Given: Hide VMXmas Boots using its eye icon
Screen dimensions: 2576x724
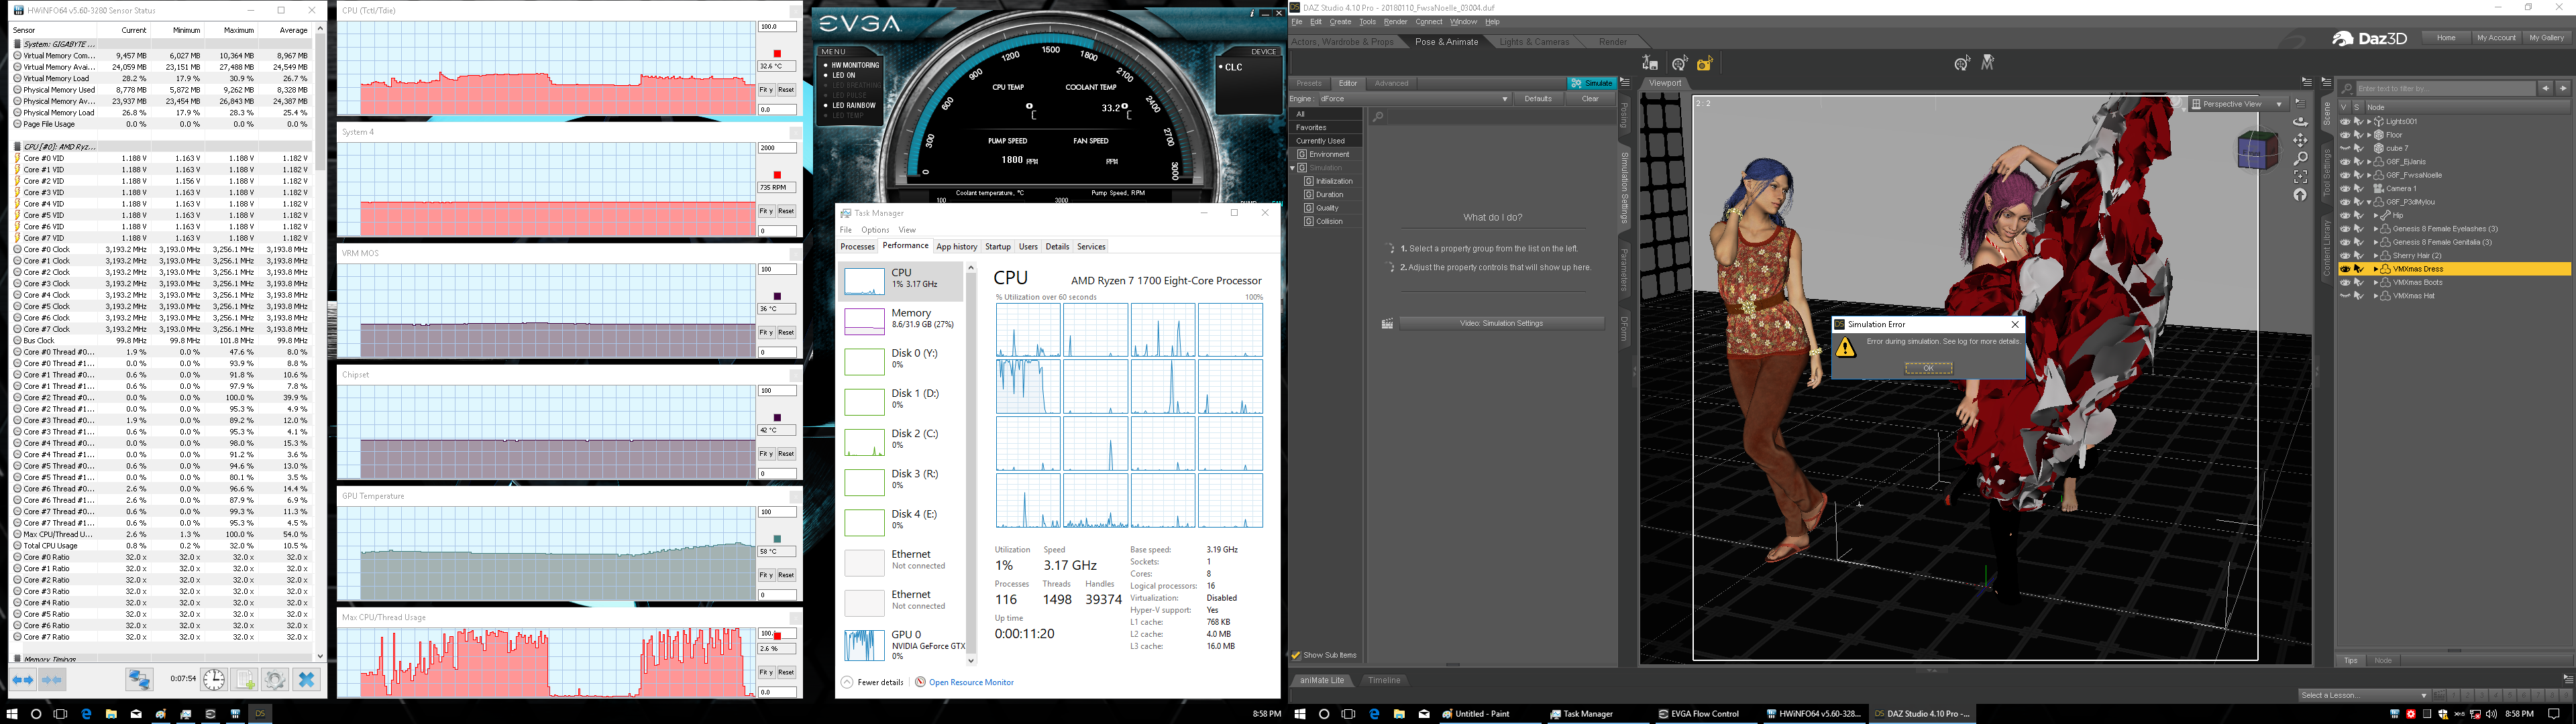Looking at the screenshot, I should pyautogui.click(x=2345, y=282).
